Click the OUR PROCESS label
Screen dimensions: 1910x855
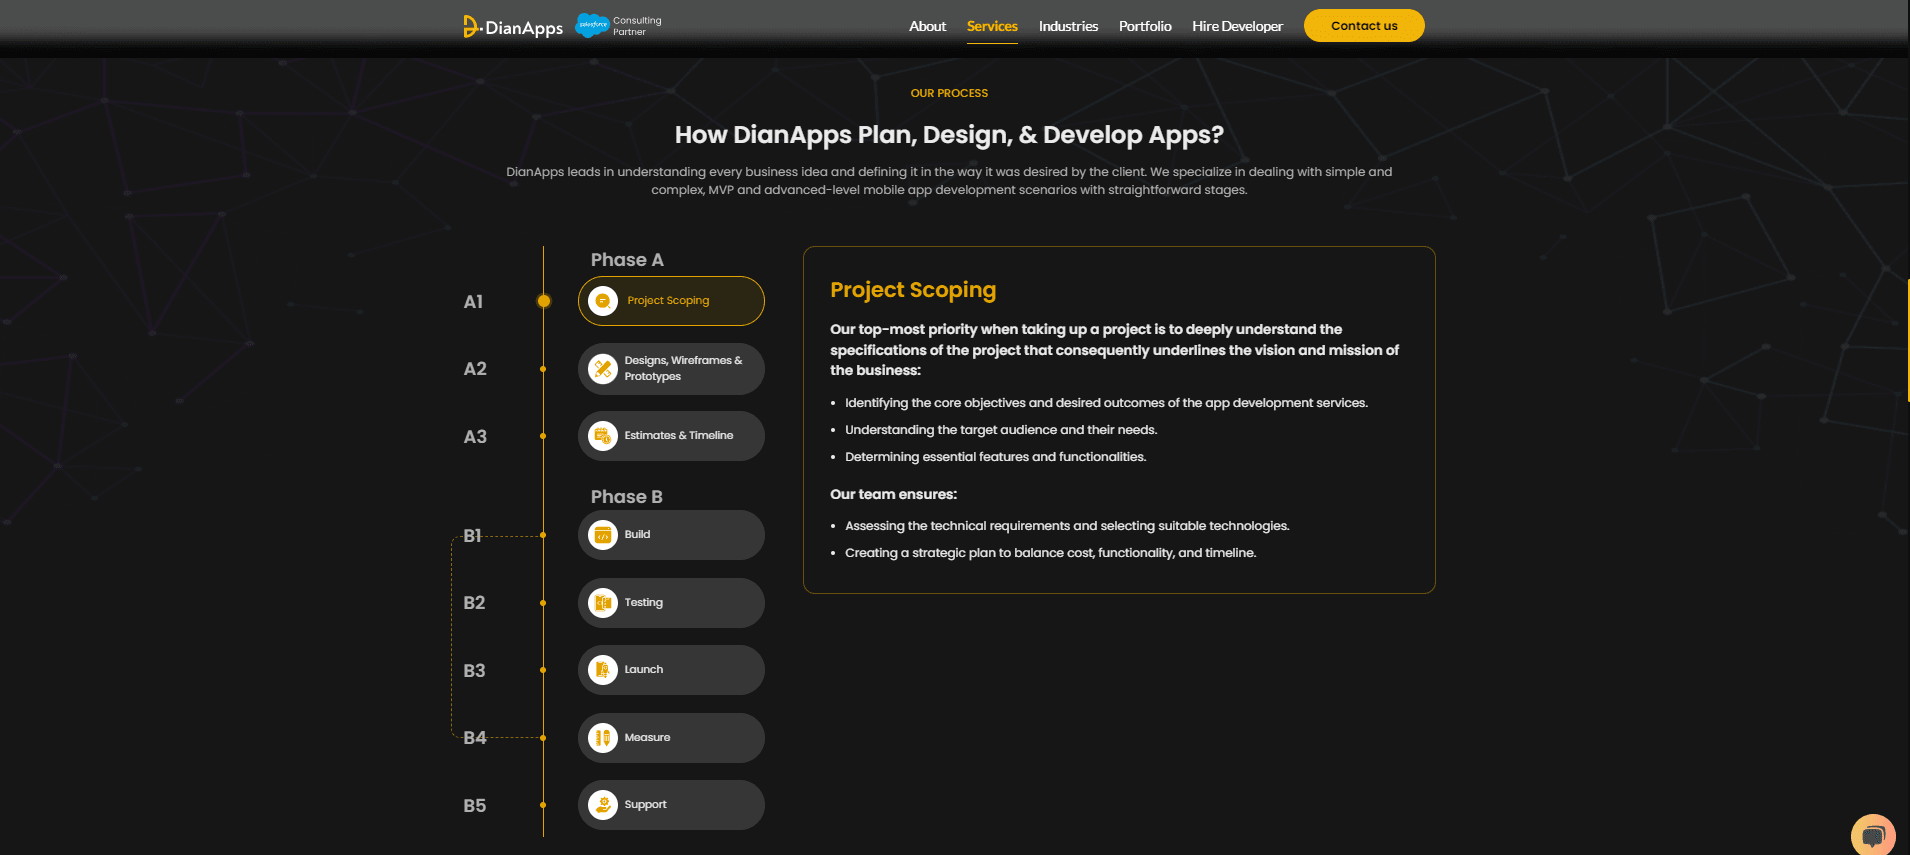949,93
